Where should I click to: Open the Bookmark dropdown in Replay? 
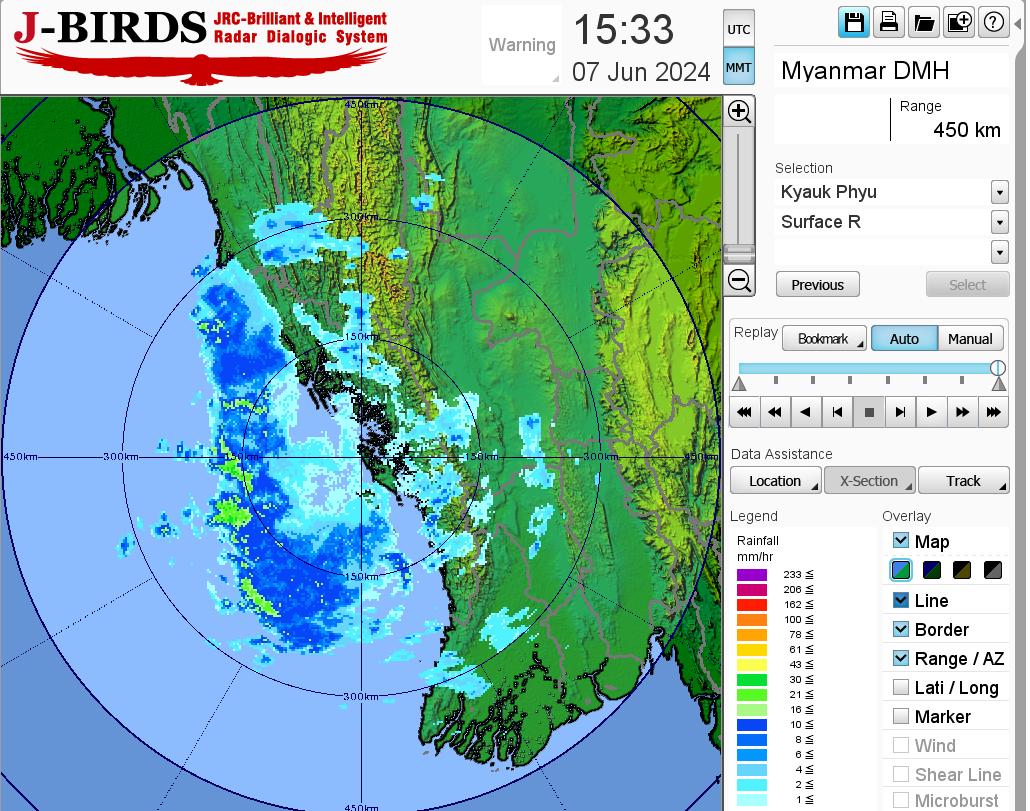point(824,339)
